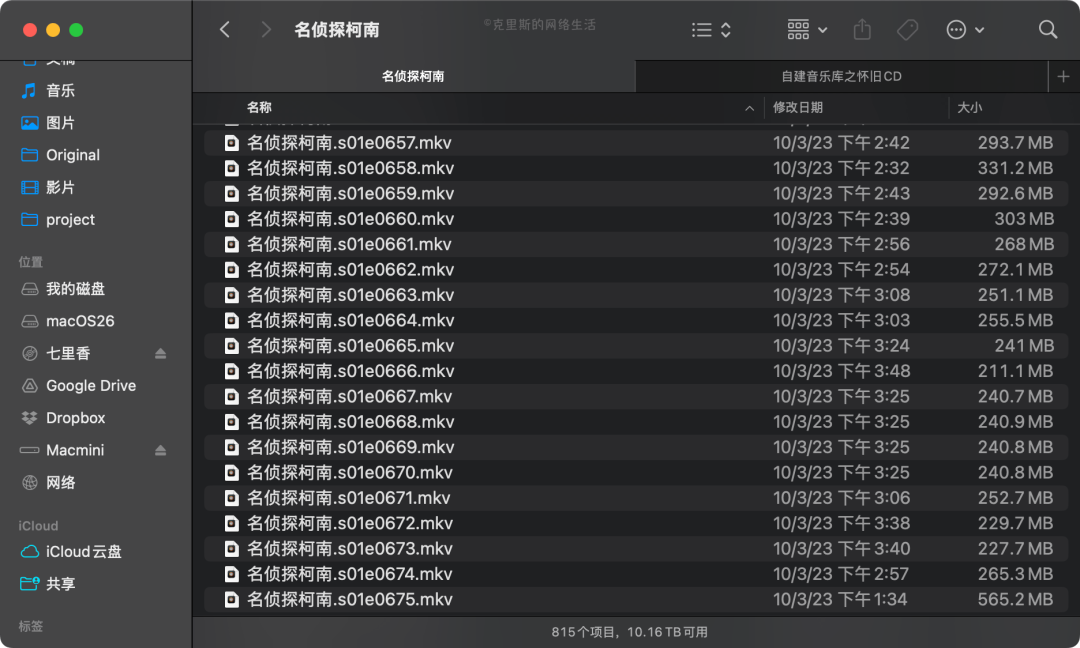Screen dimensions: 1080x648
Task: Click the Google Drive triangle icon
Action: point(30,386)
